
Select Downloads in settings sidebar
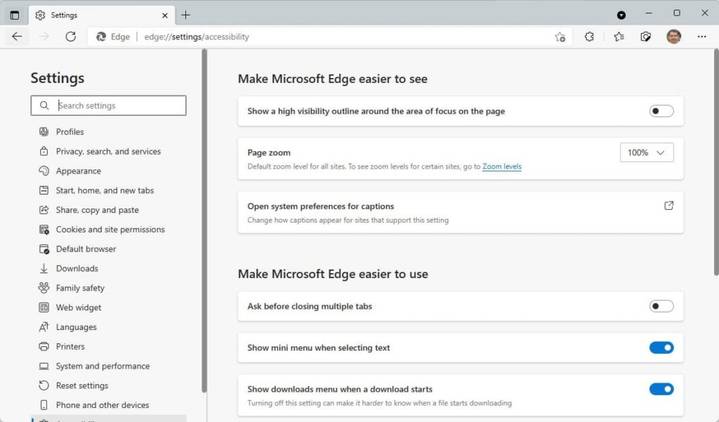[x=77, y=268]
